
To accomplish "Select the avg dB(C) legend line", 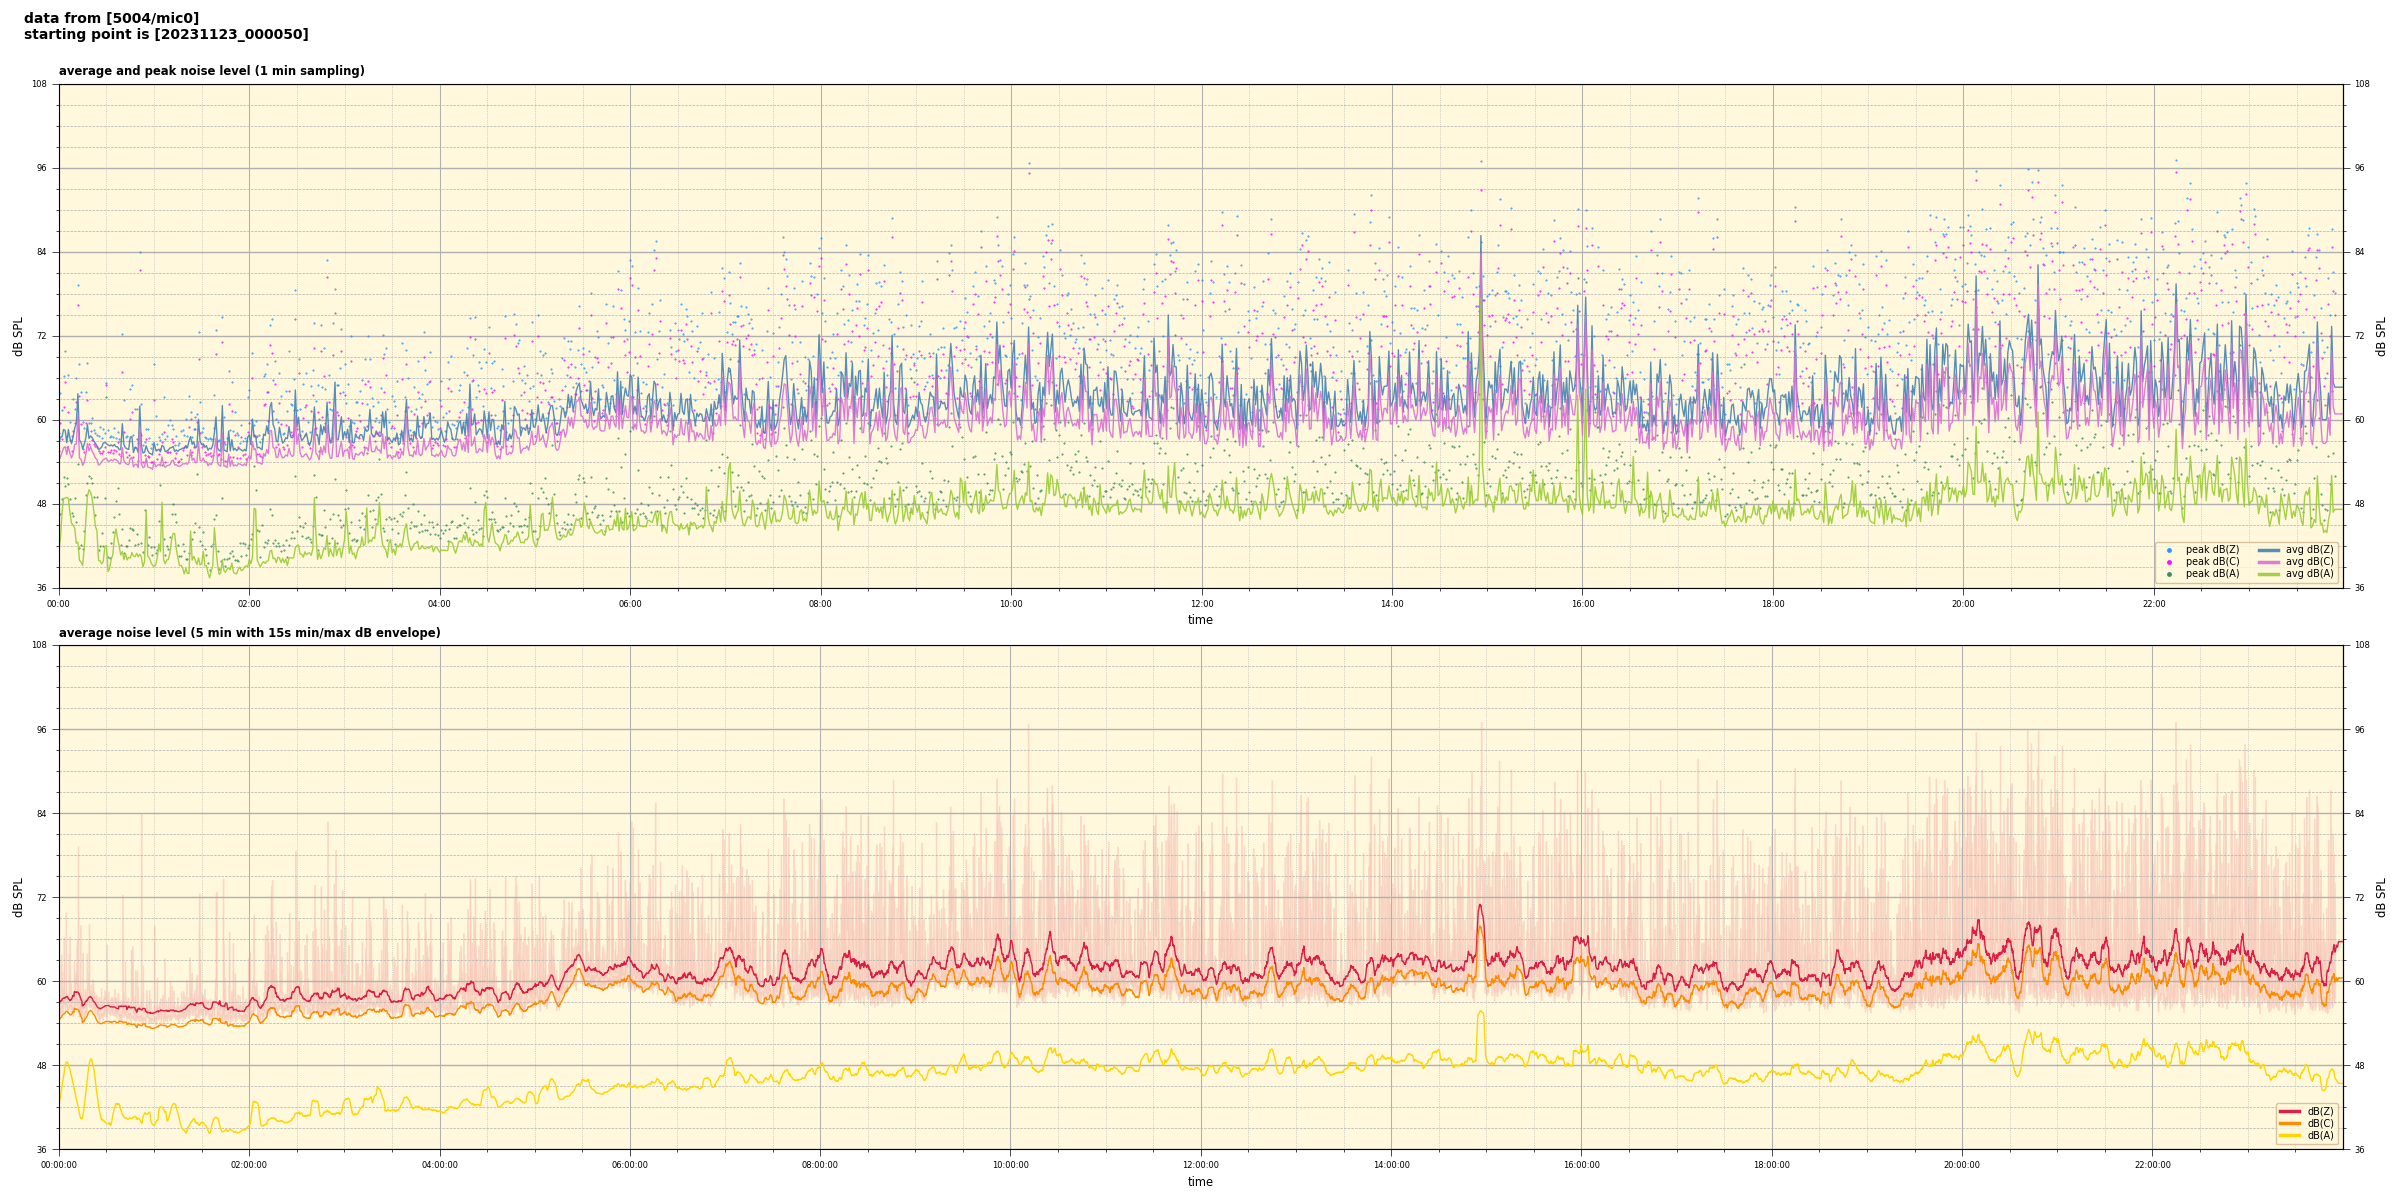I will tap(2268, 562).
